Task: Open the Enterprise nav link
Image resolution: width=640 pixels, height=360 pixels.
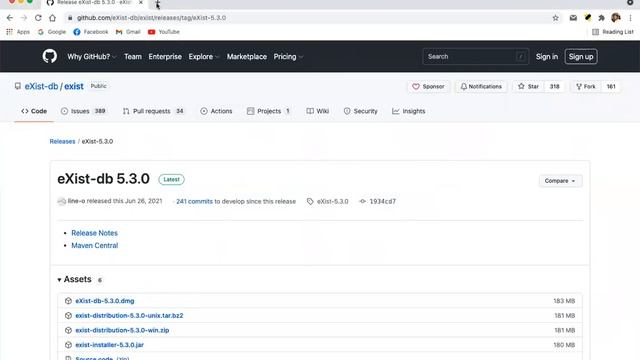Action: (x=165, y=57)
